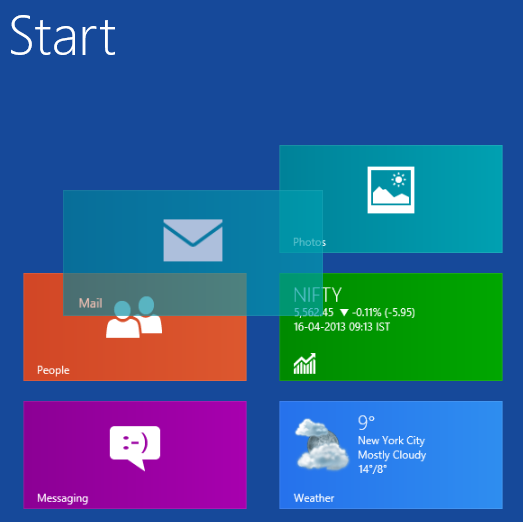This screenshot has height=522, width=523.
Task: Click the Mostly Cloudy condition text
Action: [x=392, y=455]
